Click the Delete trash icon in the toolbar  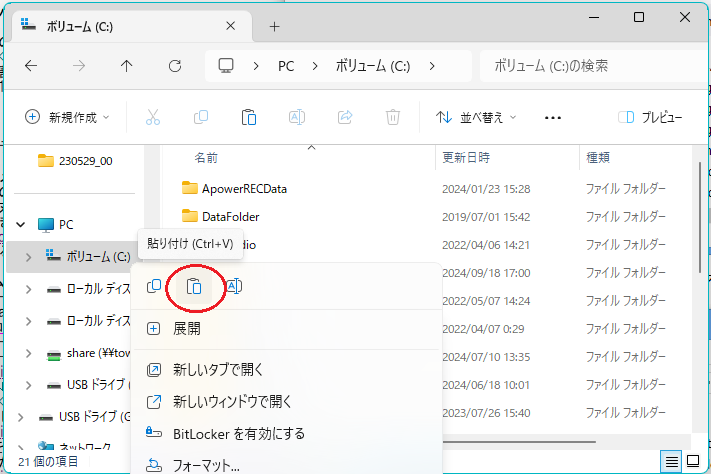click(393, 117)
